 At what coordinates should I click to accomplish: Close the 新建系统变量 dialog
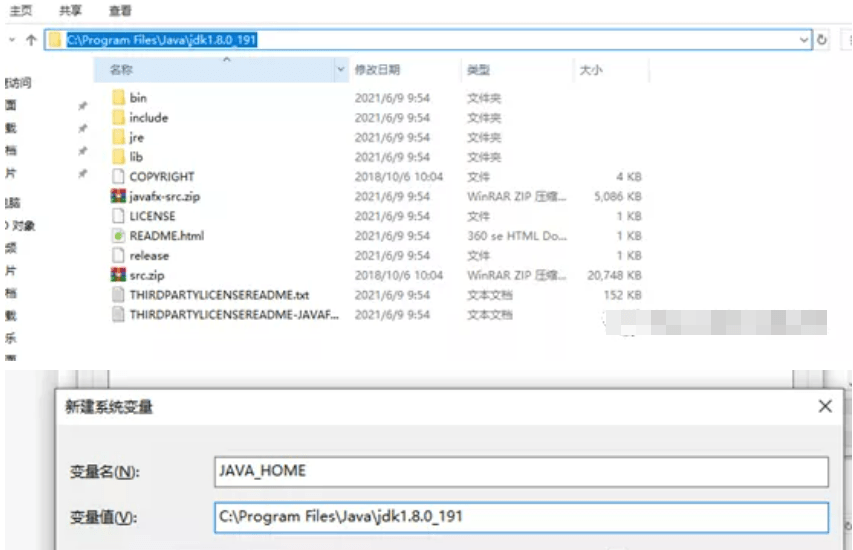(x=825, y=406)
